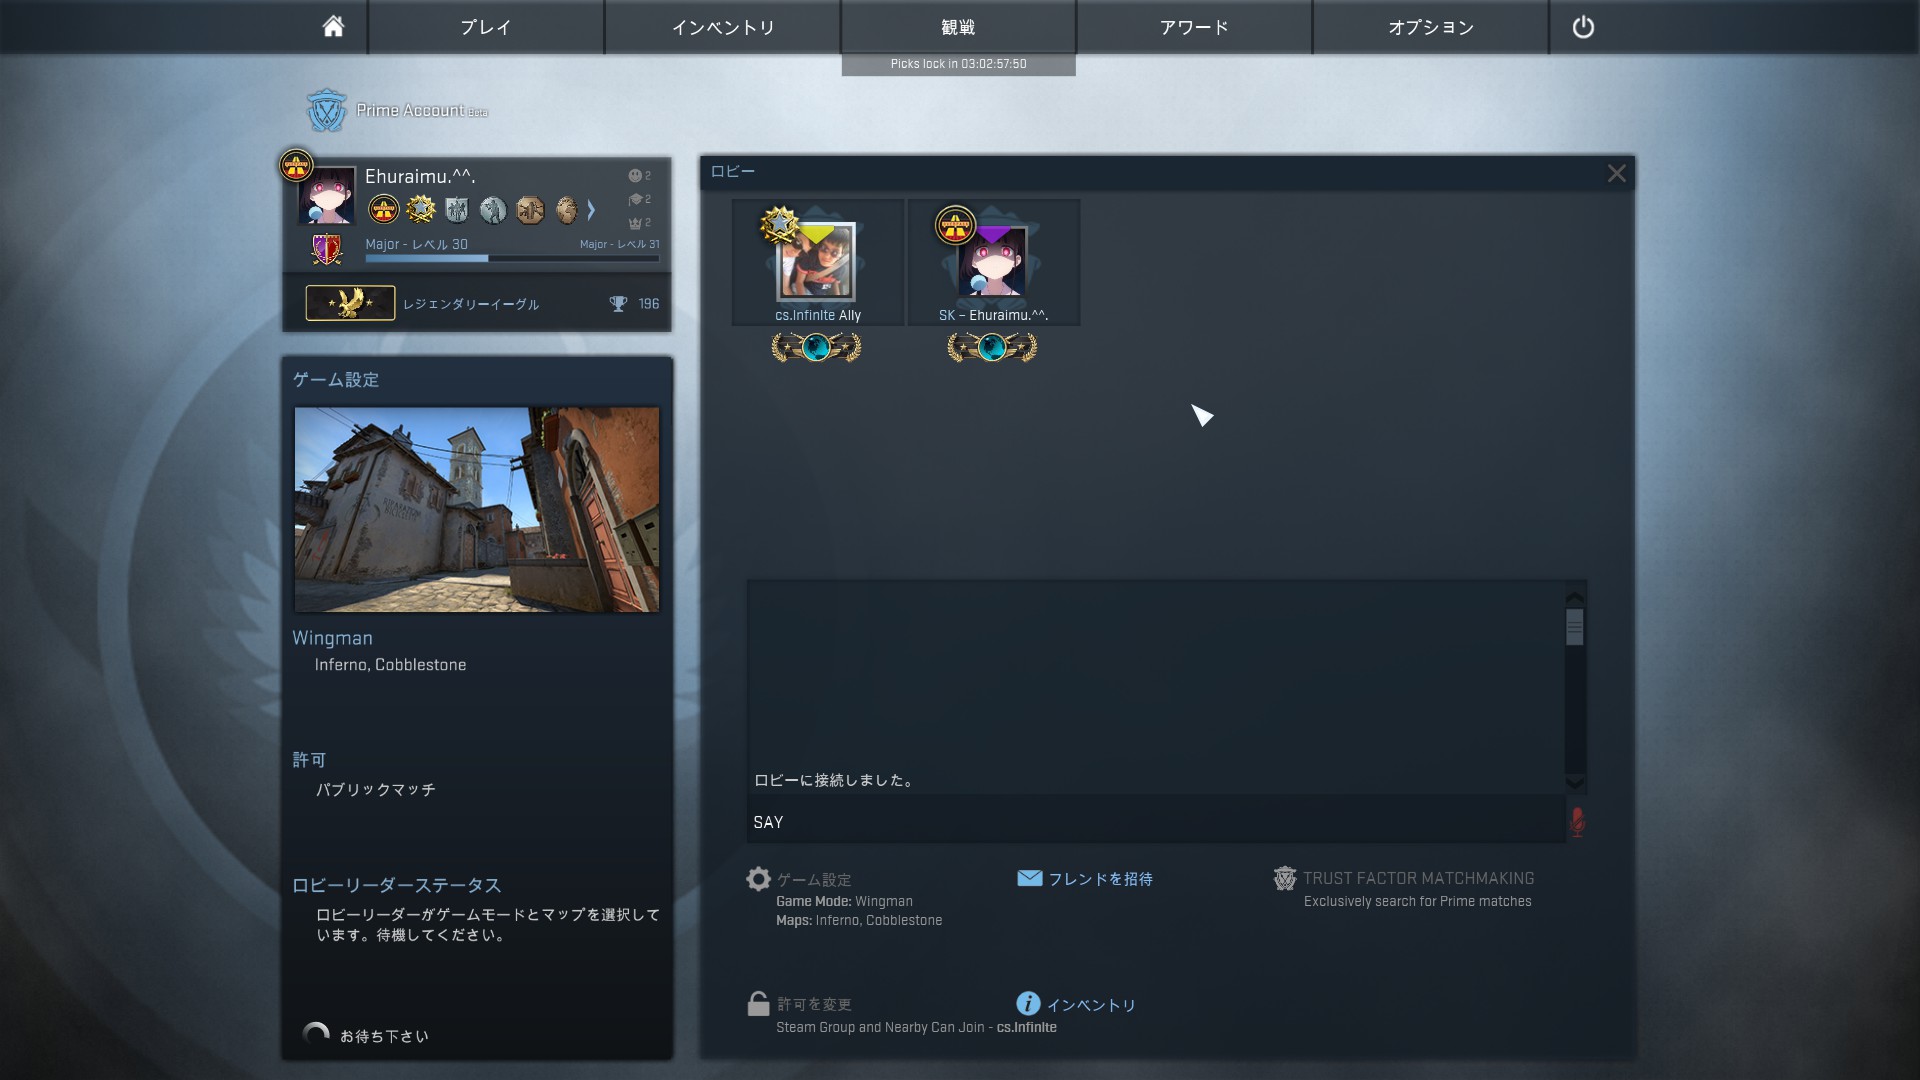Click the Inferno map preview image

point(477,509)
